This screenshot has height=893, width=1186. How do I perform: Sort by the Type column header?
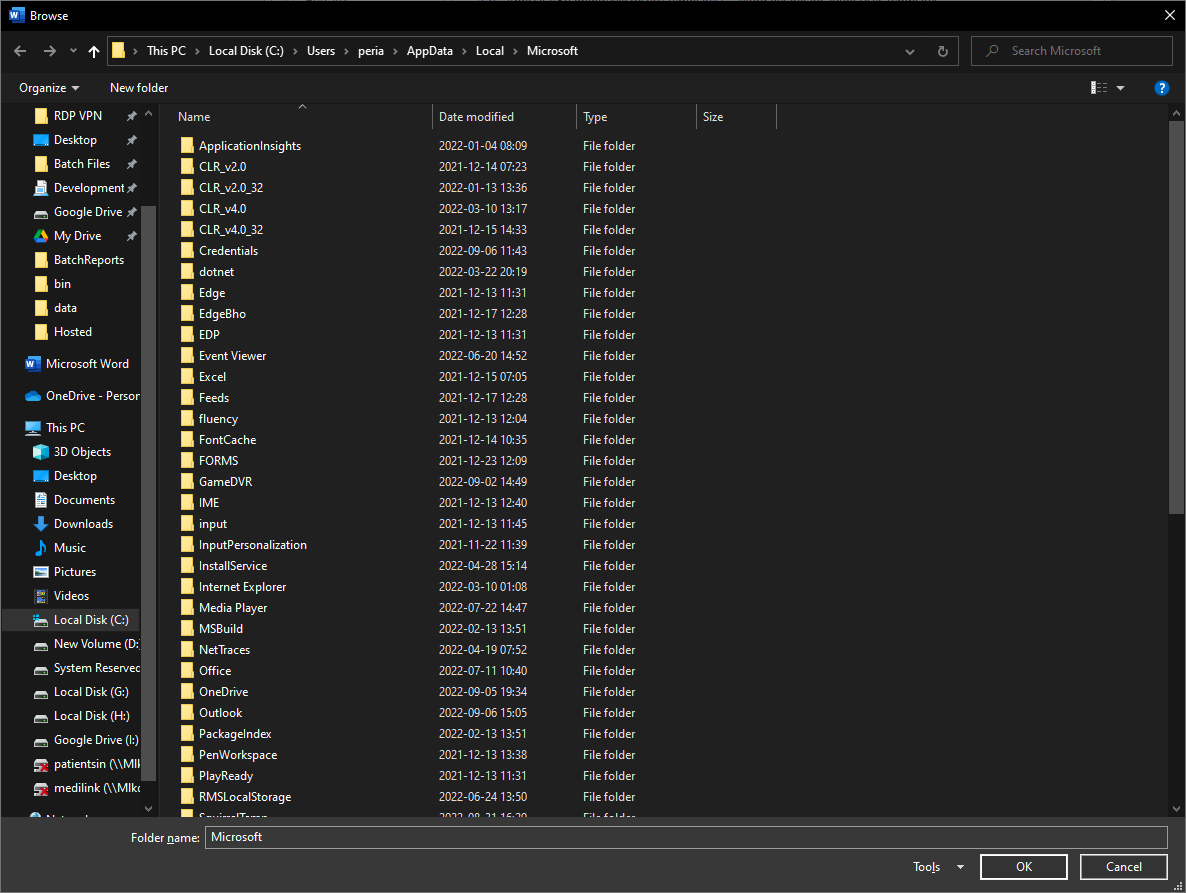tap(636, 116)
